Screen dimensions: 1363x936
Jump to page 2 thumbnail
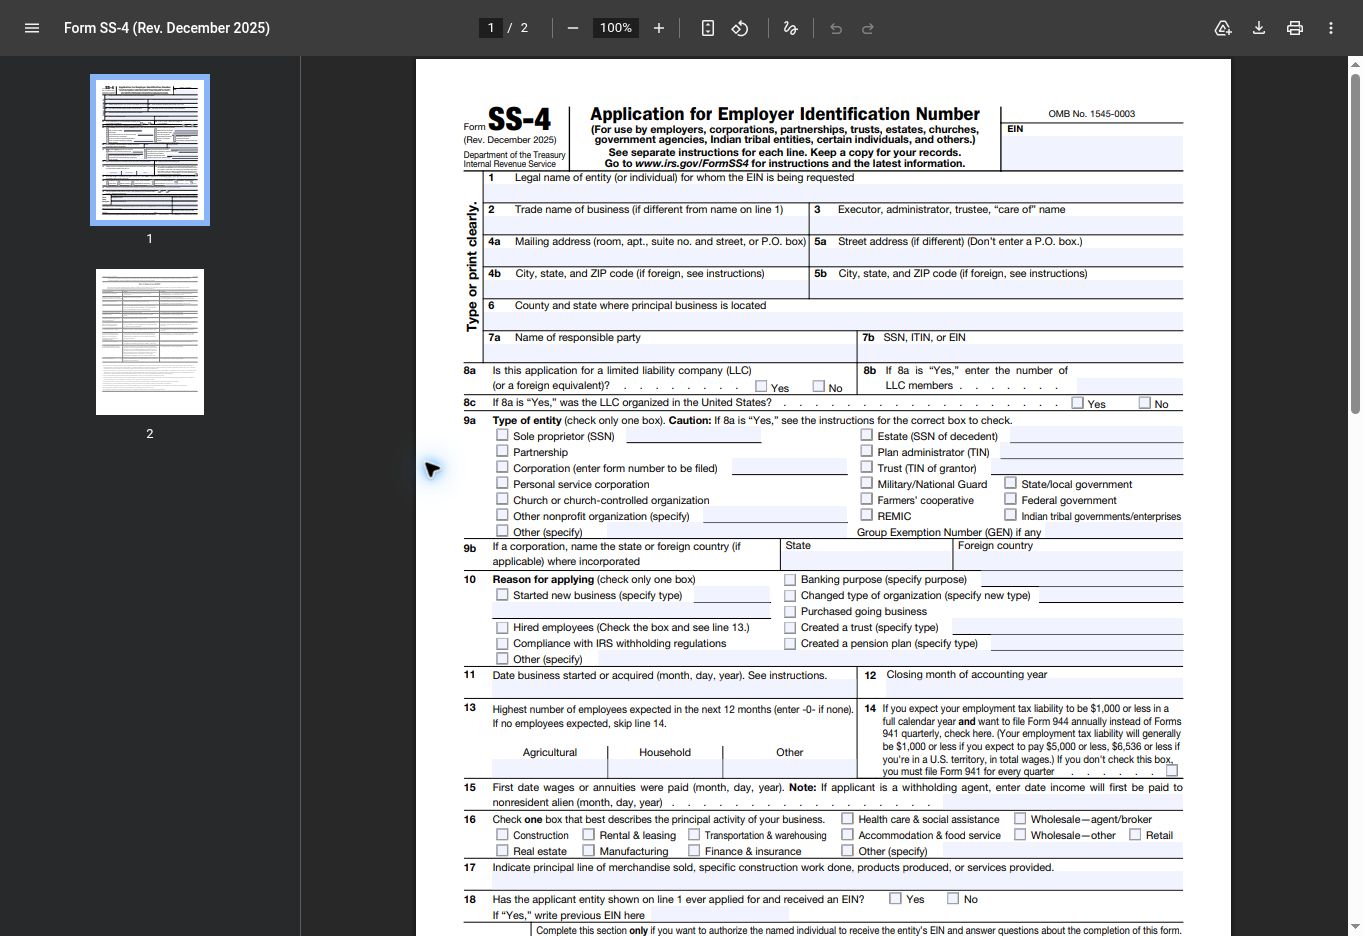(x=150, y=342)
